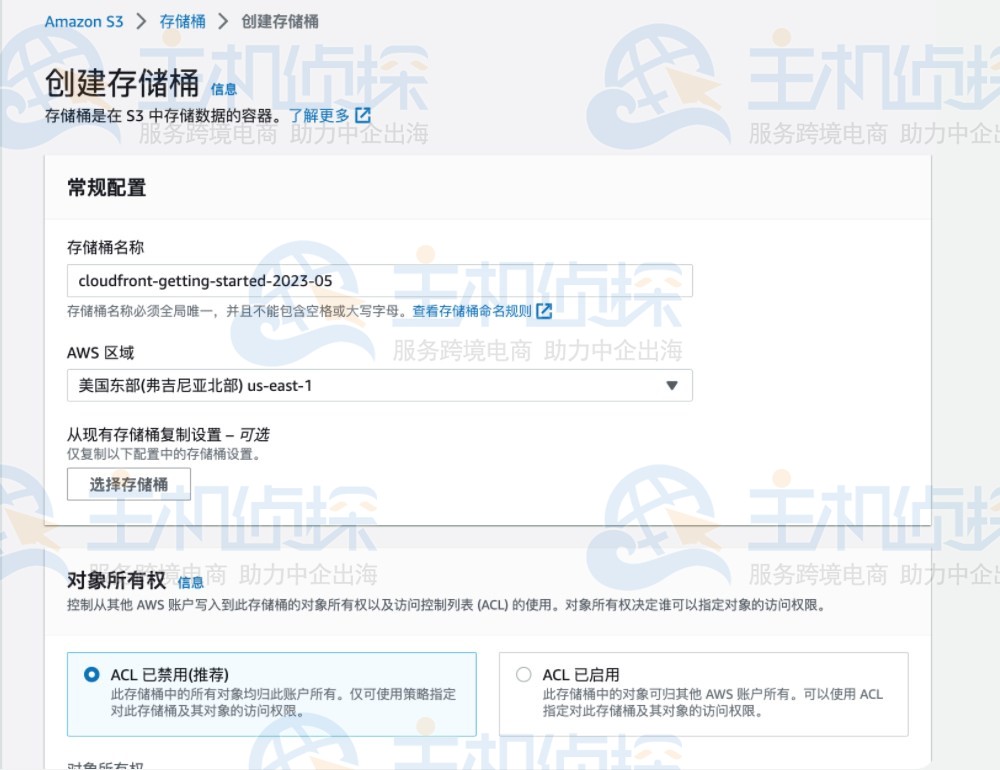Enable the ACL 已启用 option
Viewport: 1000px width, 770px height.
[x=523, y=675]
